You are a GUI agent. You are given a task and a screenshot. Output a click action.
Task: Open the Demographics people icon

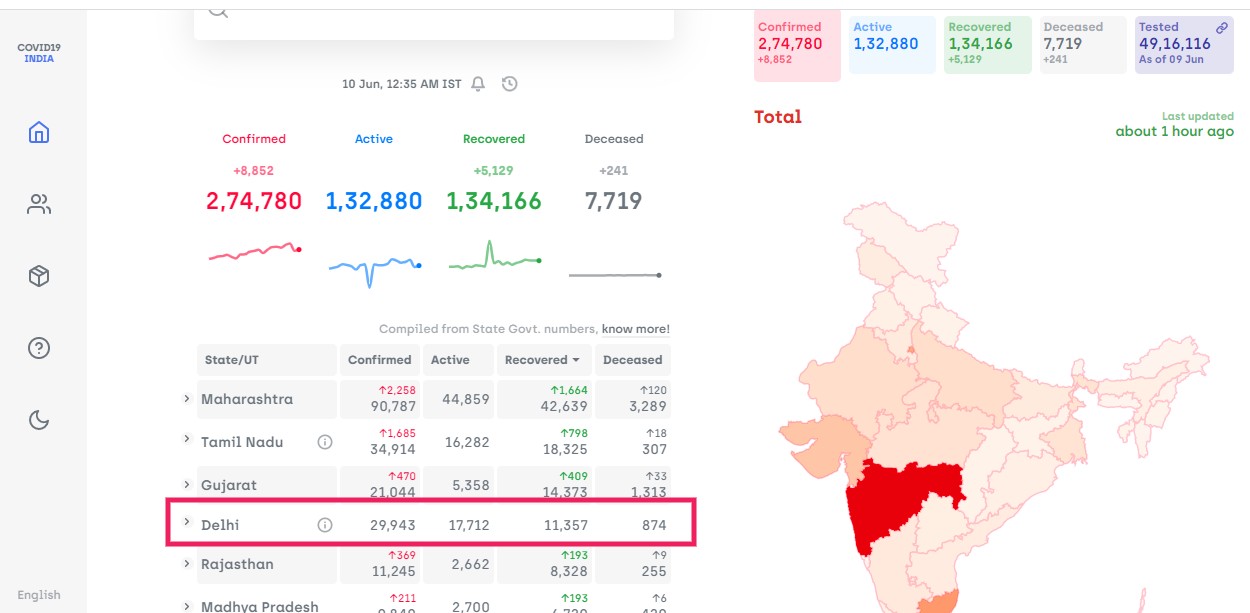pos(39,205)
